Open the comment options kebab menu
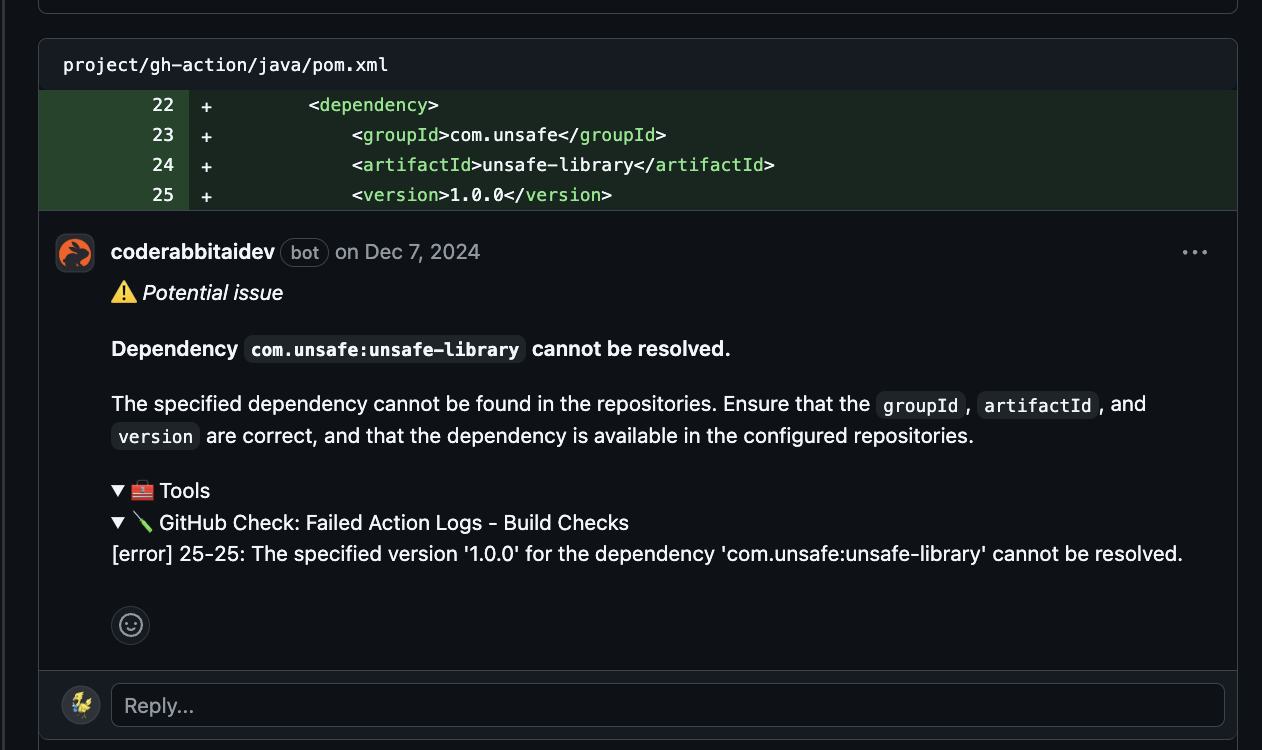 1194,252
